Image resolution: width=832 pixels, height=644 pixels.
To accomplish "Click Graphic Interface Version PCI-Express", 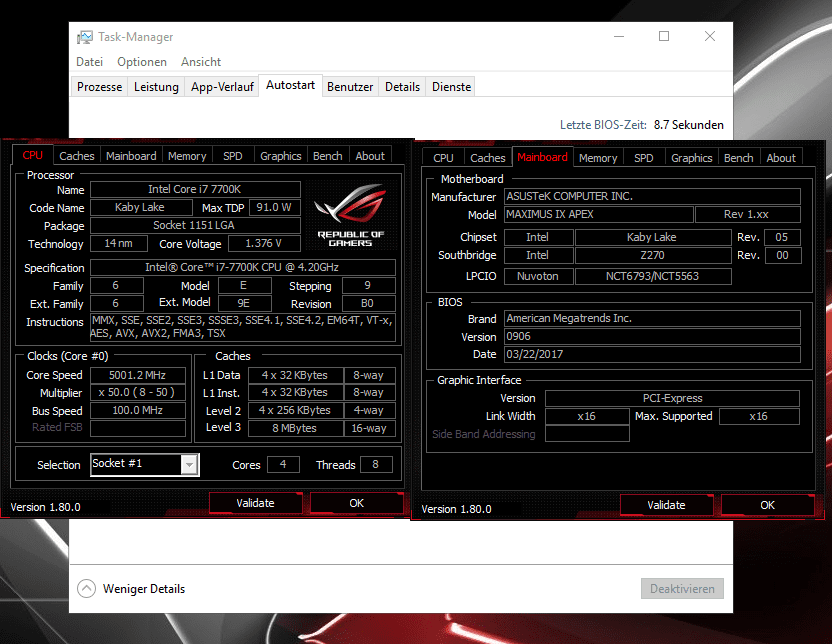I will (672, 398).
